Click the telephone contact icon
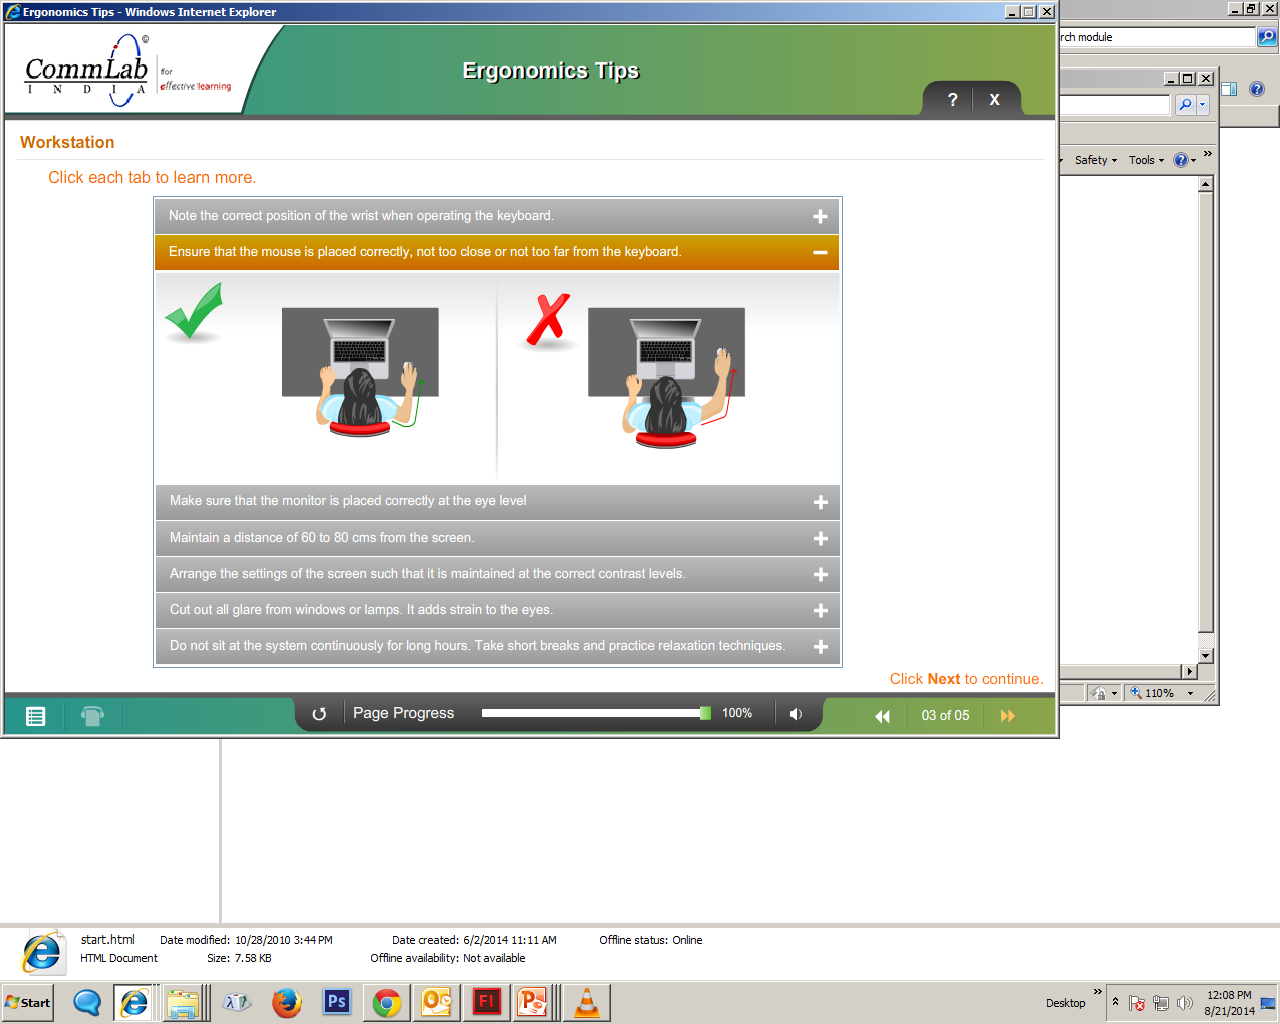Screen dimensions: 1280x1024 [x=92, y=716]
